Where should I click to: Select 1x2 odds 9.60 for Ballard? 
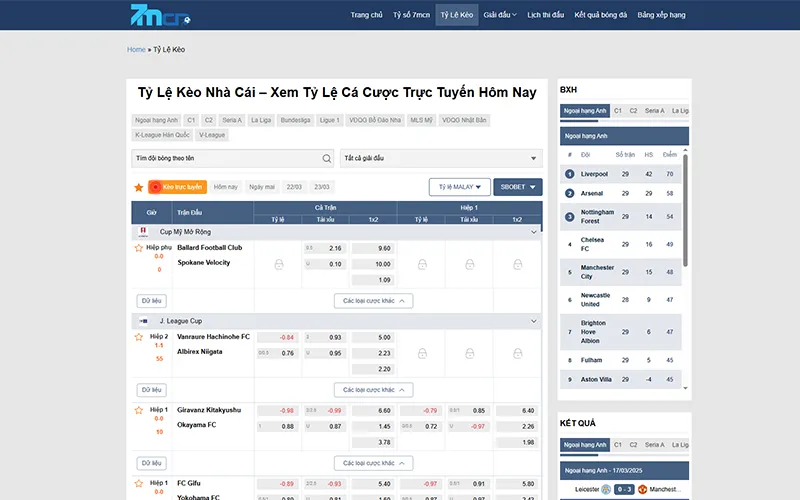373,248
